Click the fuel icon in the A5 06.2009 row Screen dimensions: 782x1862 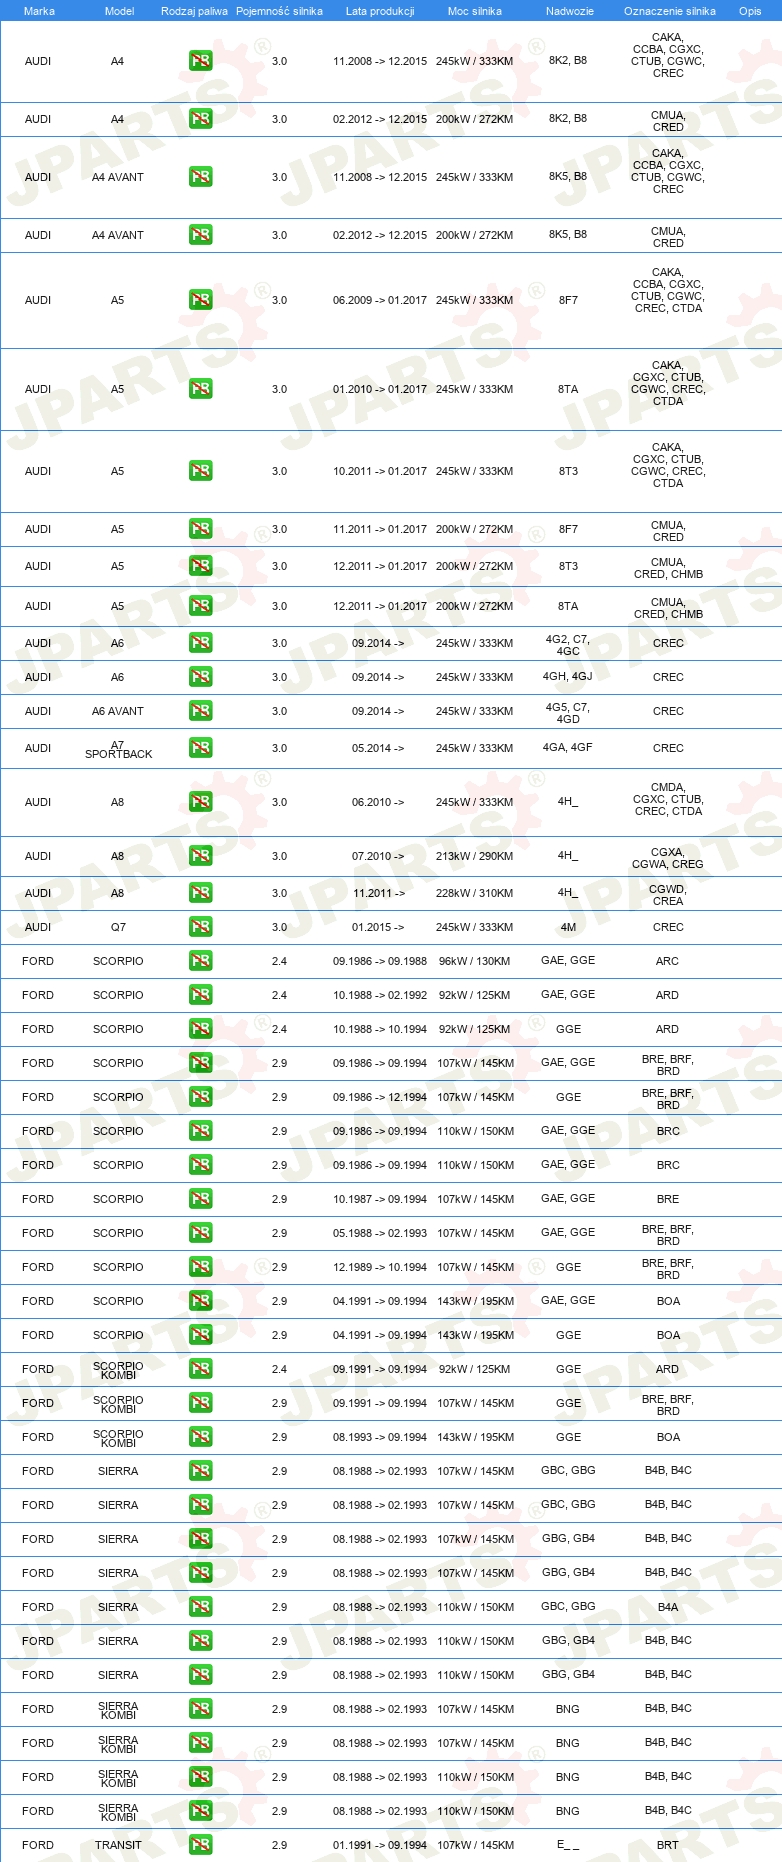coord(201,300)
